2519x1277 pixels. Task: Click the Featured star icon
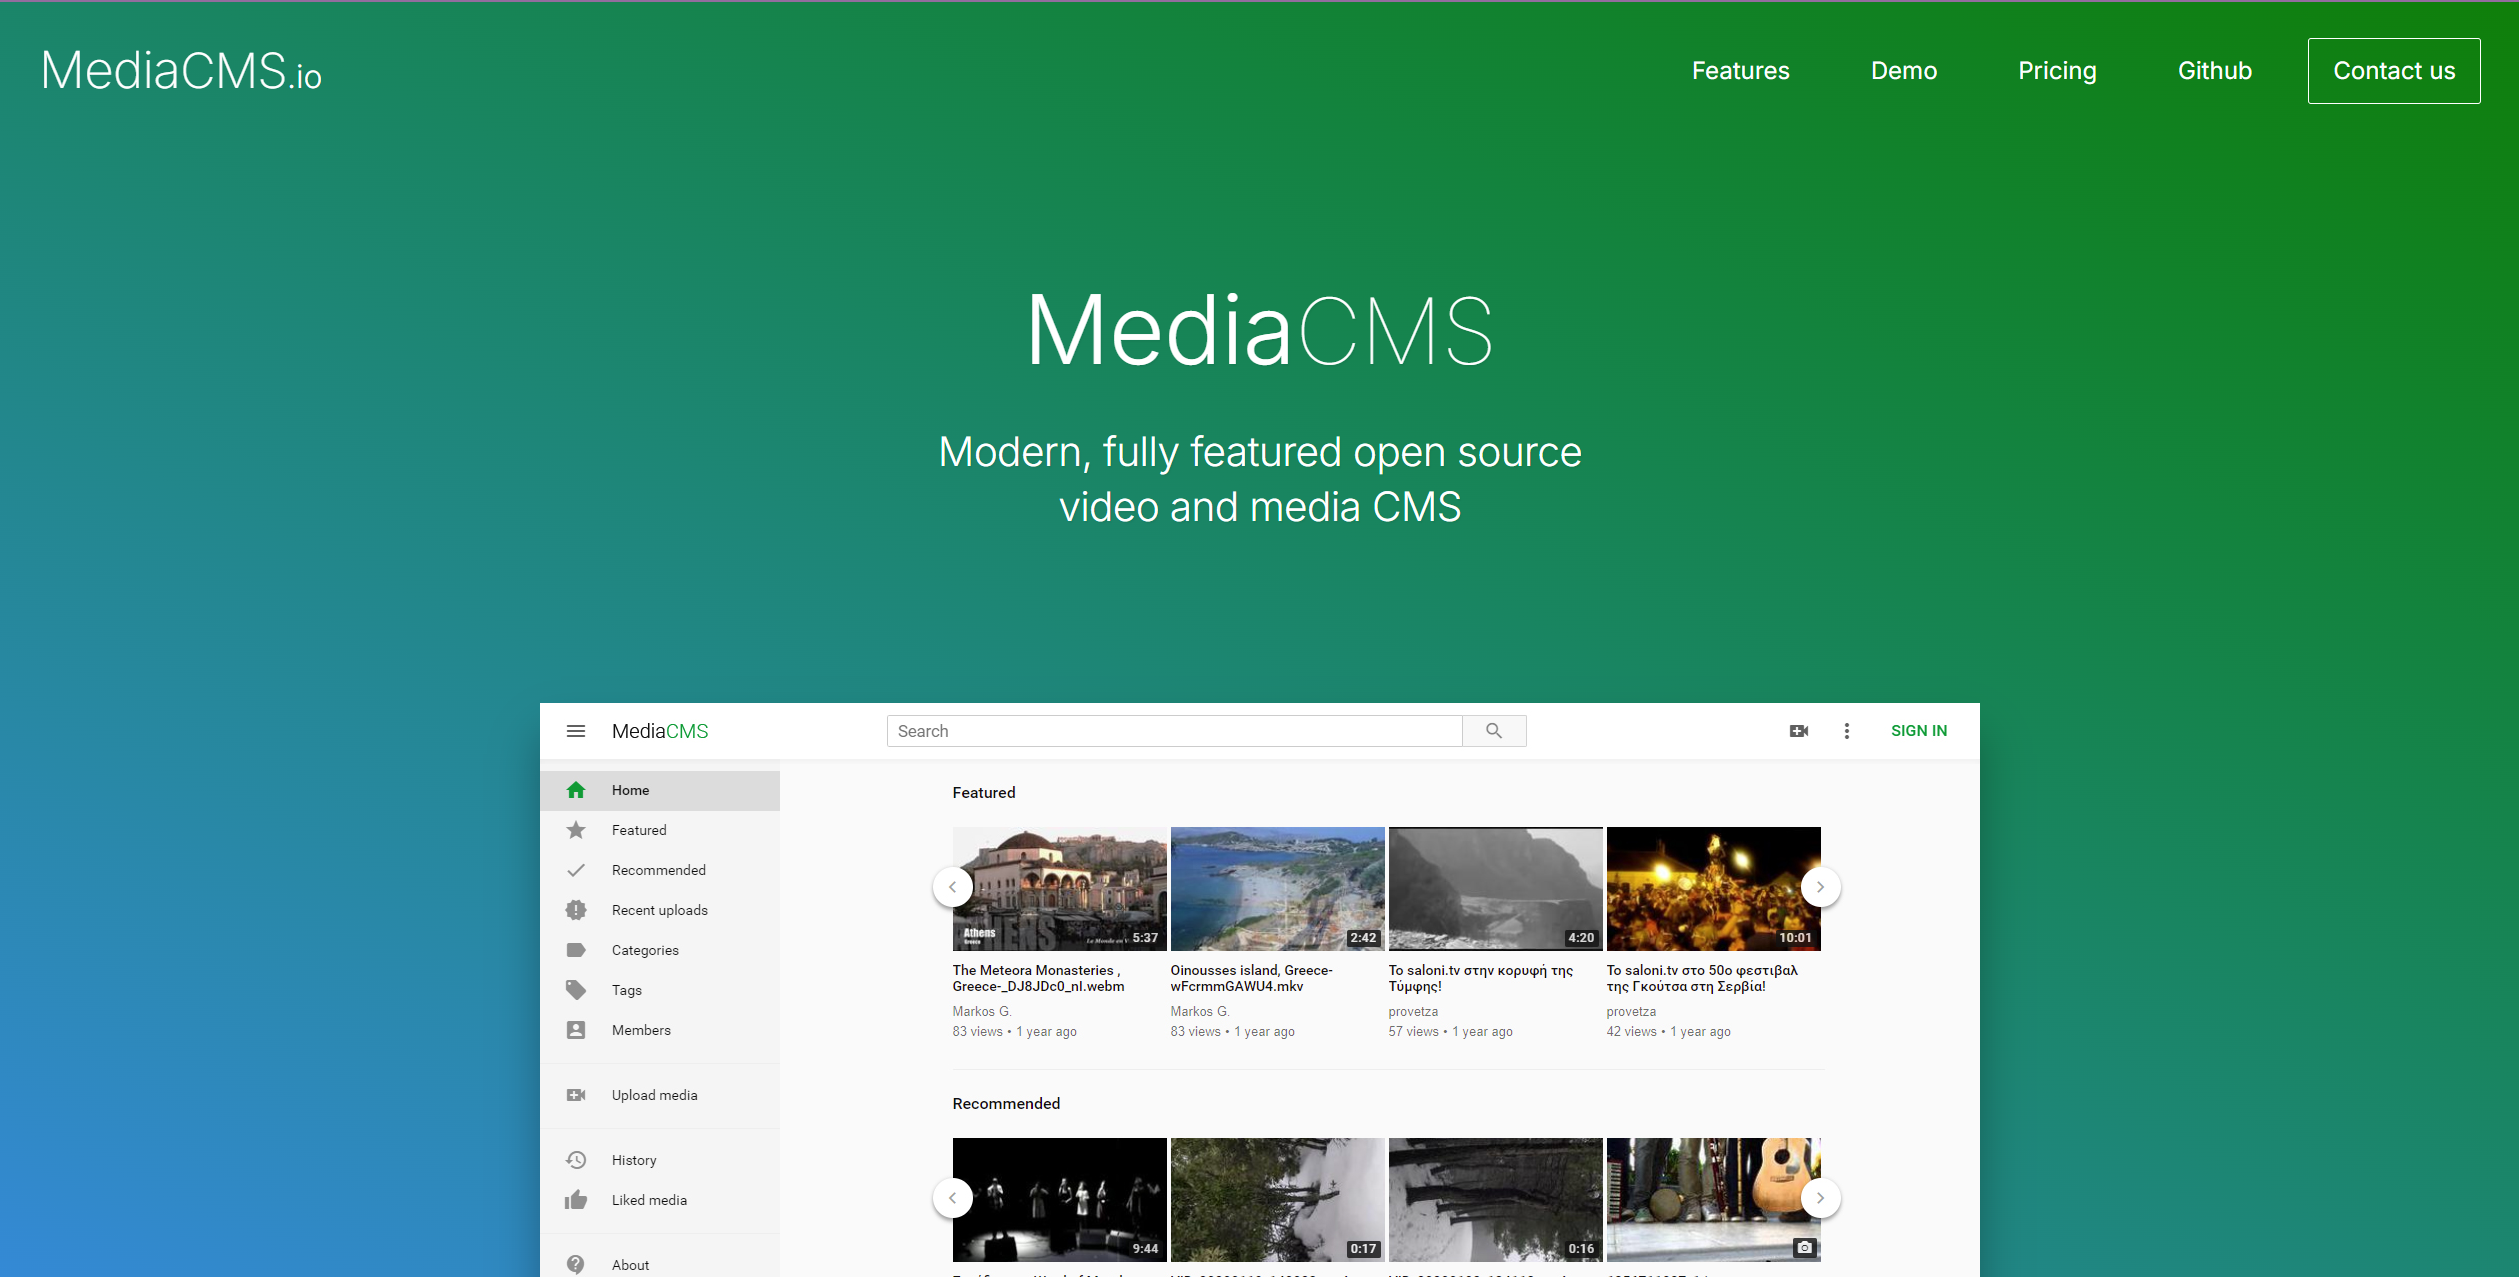[x=576, y=830]
